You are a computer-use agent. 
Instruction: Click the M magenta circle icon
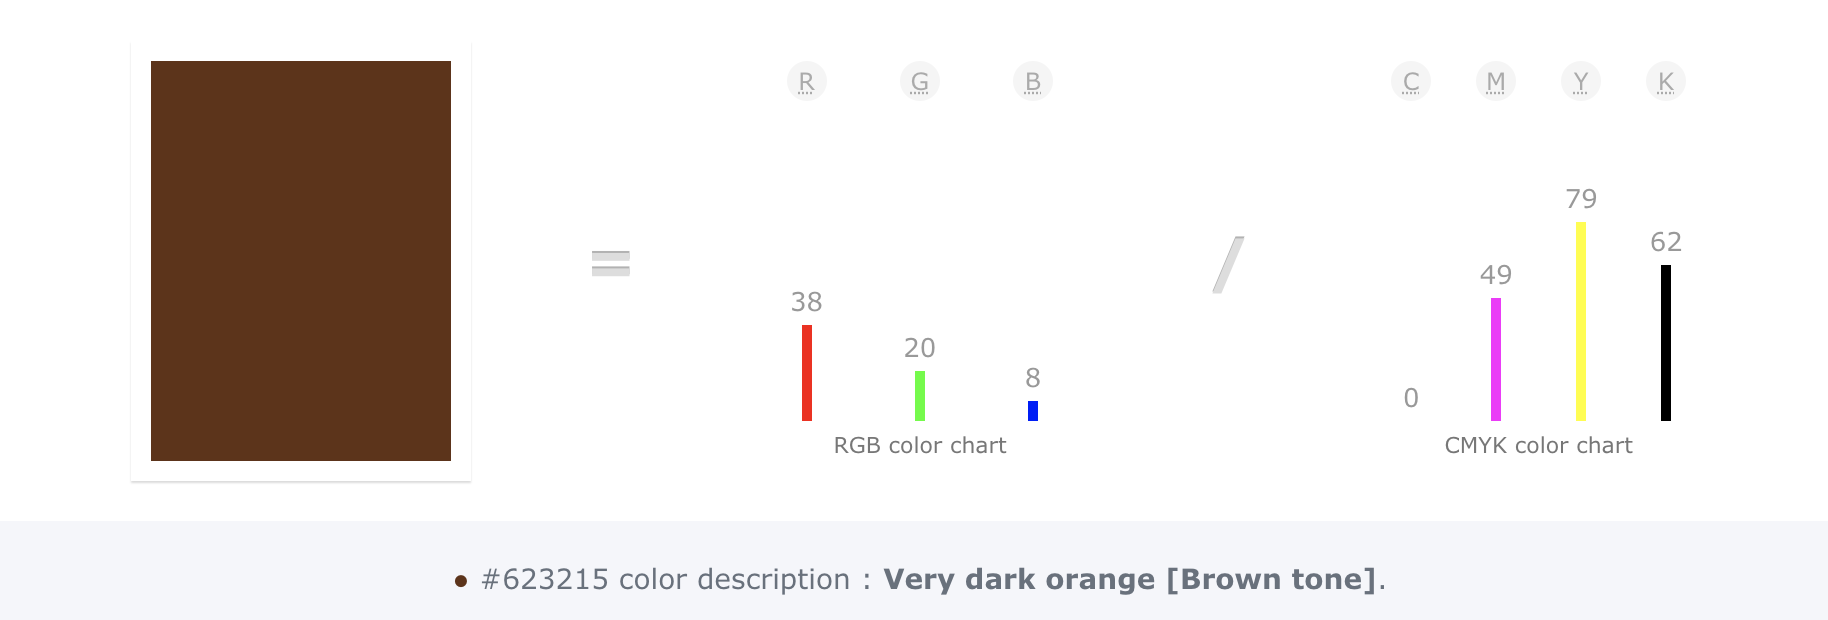[x=1496, y=81]
